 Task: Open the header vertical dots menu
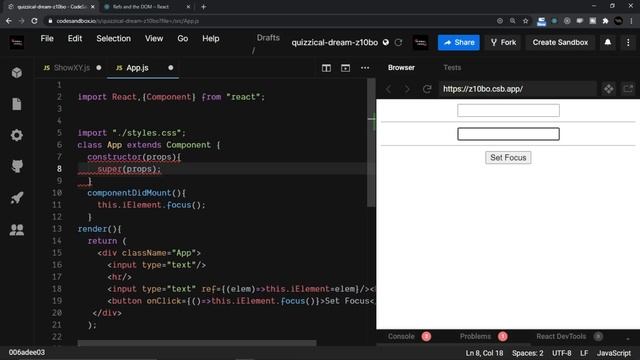coord(628,42)
